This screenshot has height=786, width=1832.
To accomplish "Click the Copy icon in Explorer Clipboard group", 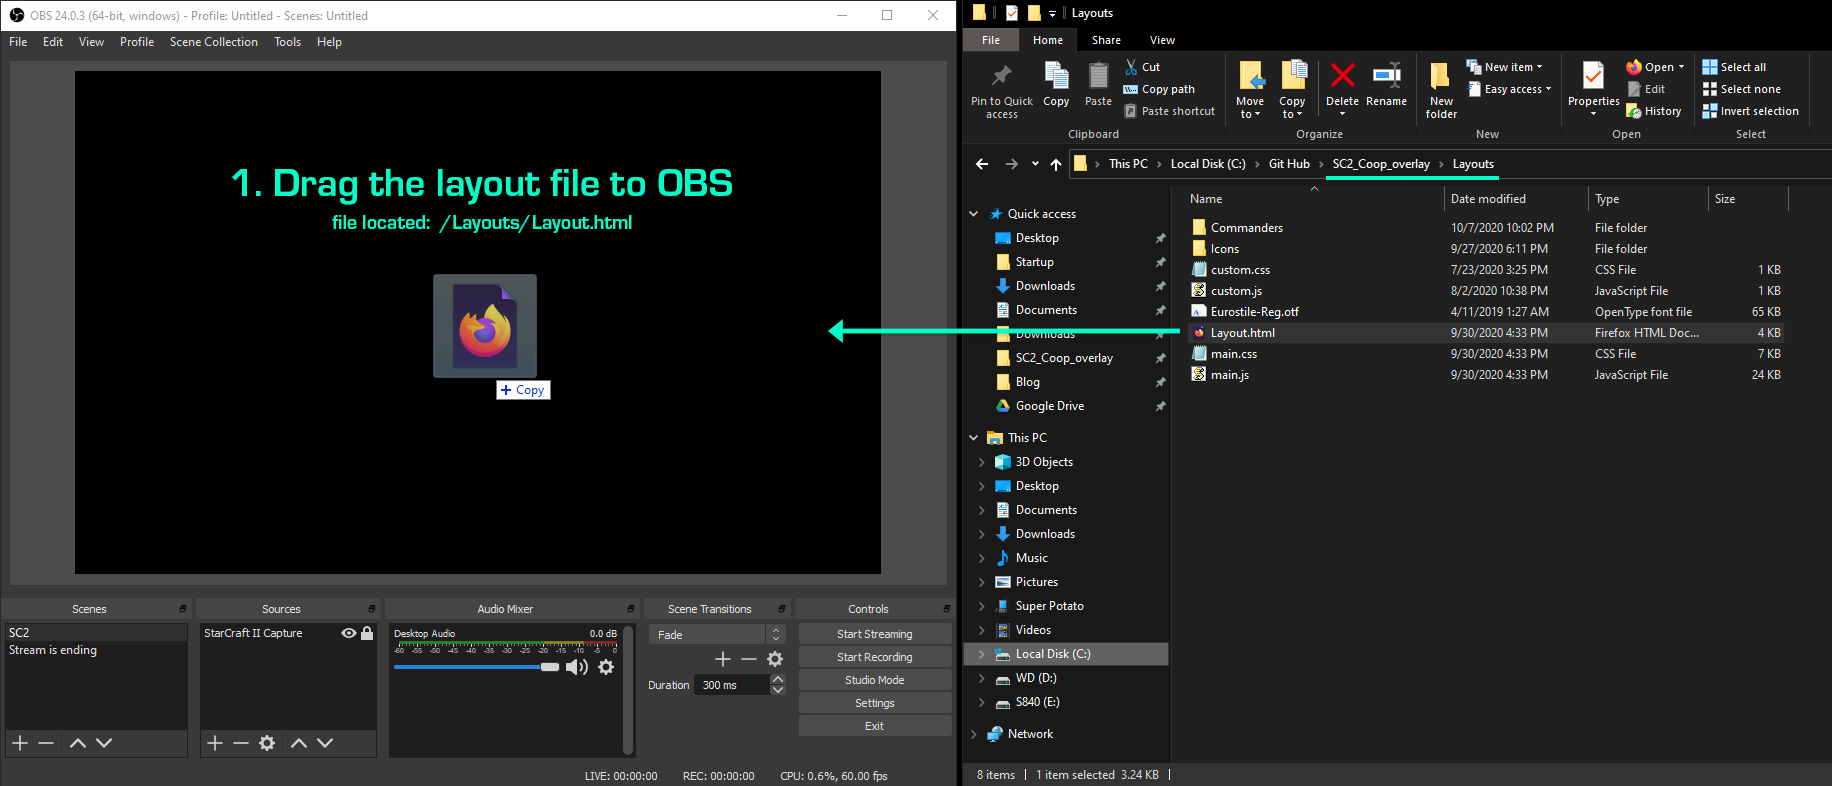I will (1056, 85).
